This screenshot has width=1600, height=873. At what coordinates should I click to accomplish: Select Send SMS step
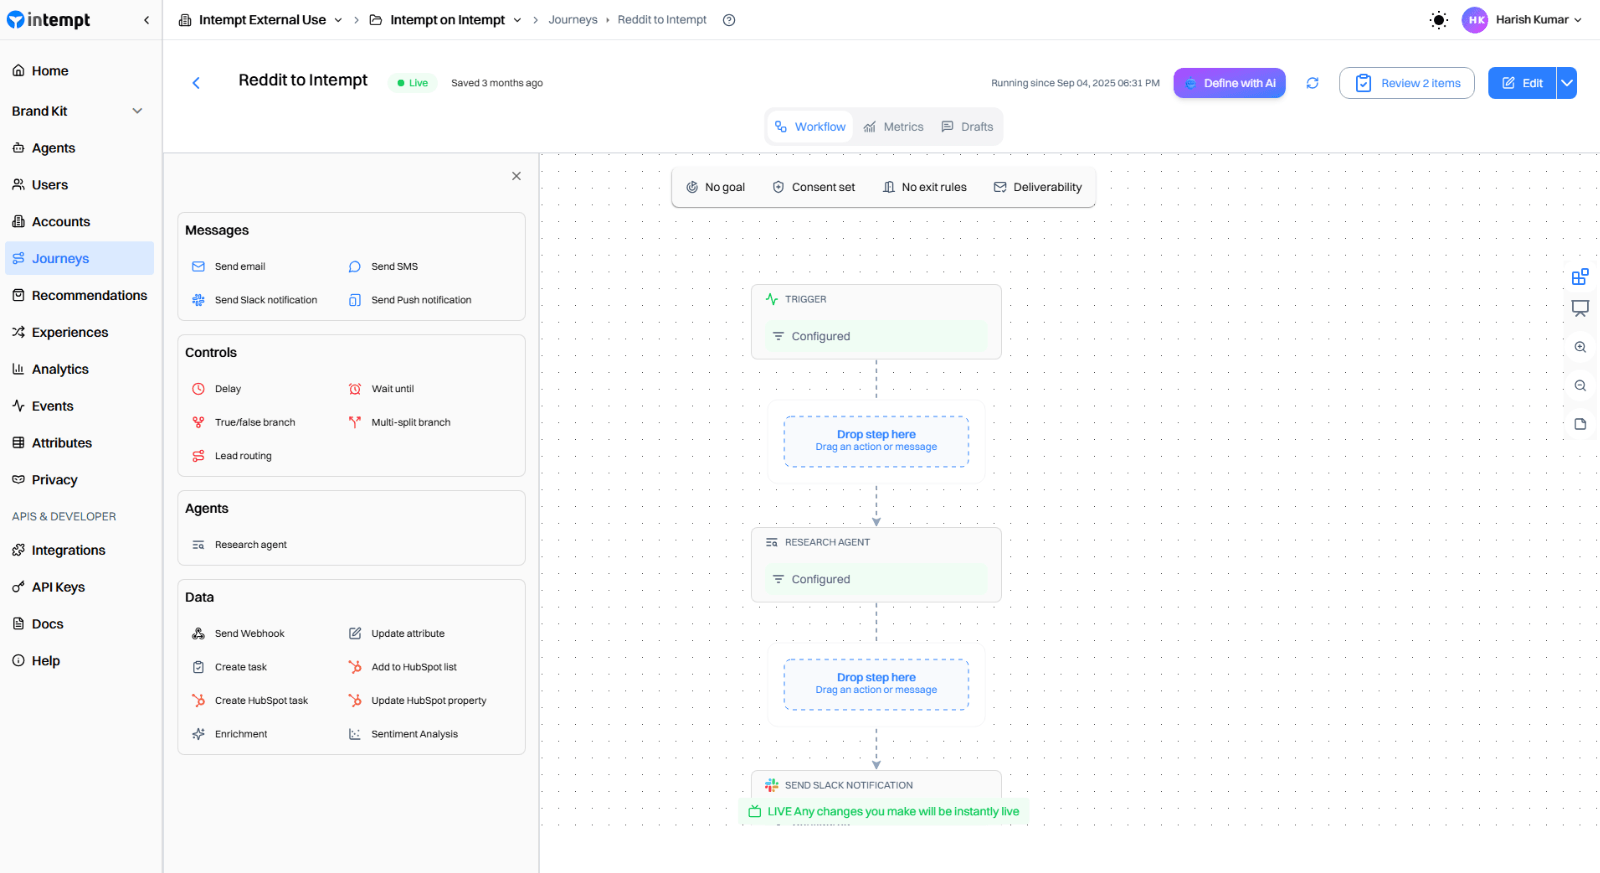383,267
